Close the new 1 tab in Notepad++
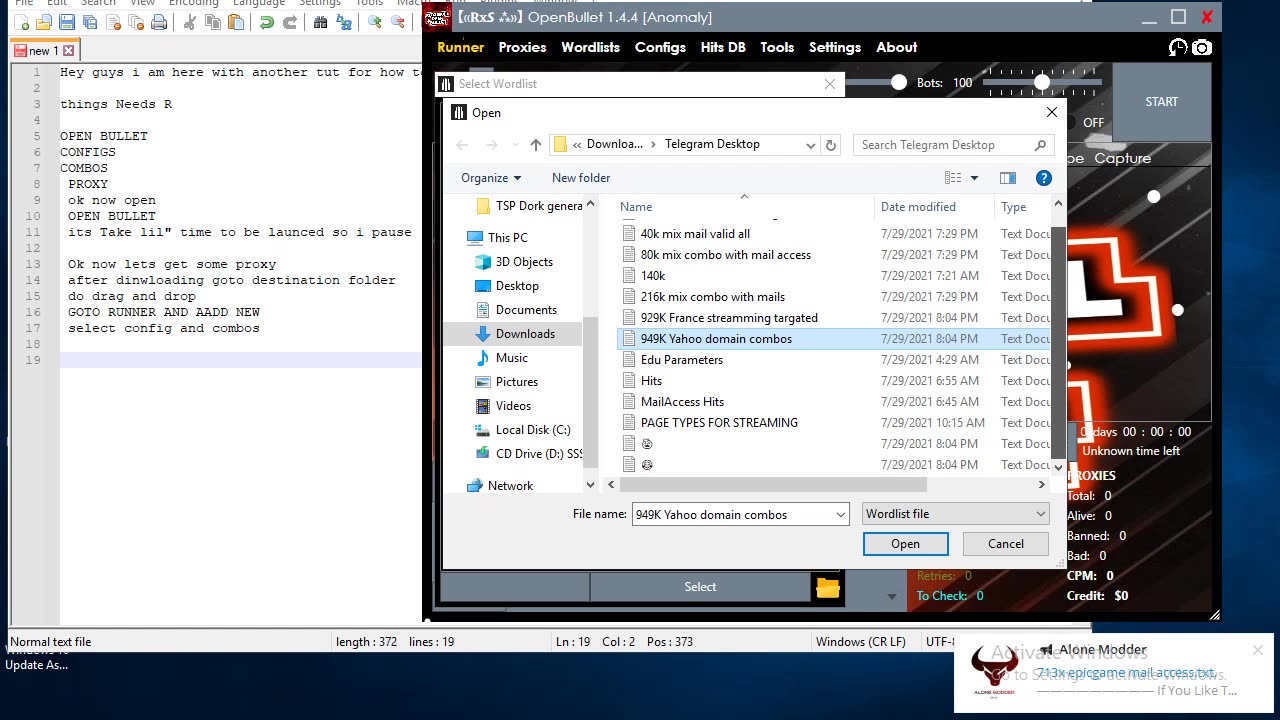1280x720 pixels. pyautogui.click(x=68, y=50)
